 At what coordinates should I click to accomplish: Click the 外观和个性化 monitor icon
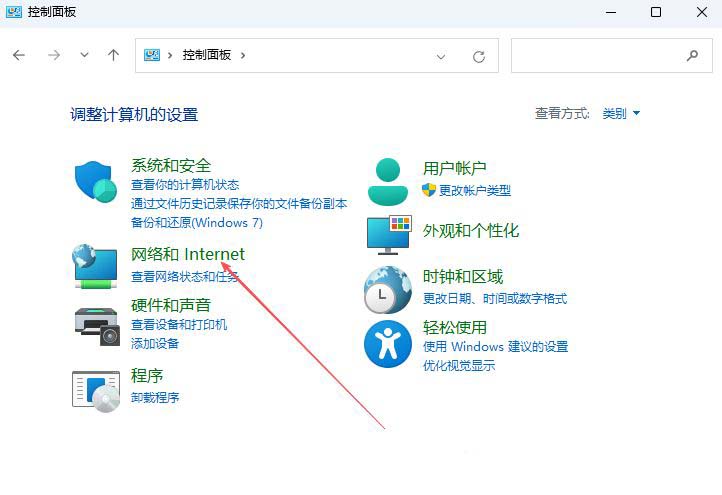coord(389,234)
